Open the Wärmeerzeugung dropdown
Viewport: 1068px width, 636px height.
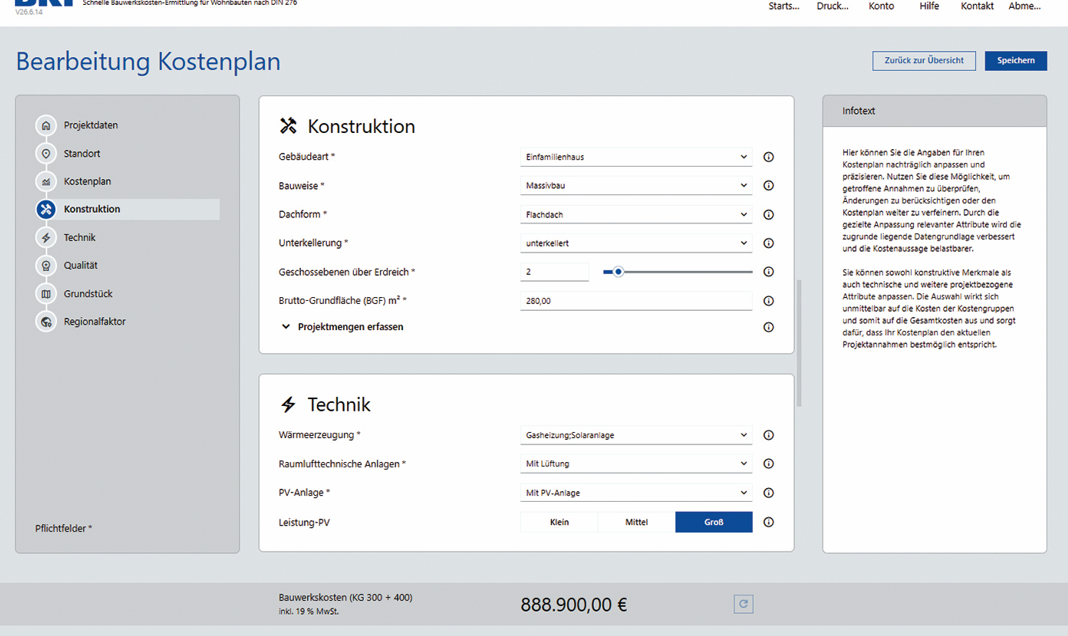point(636,435)
